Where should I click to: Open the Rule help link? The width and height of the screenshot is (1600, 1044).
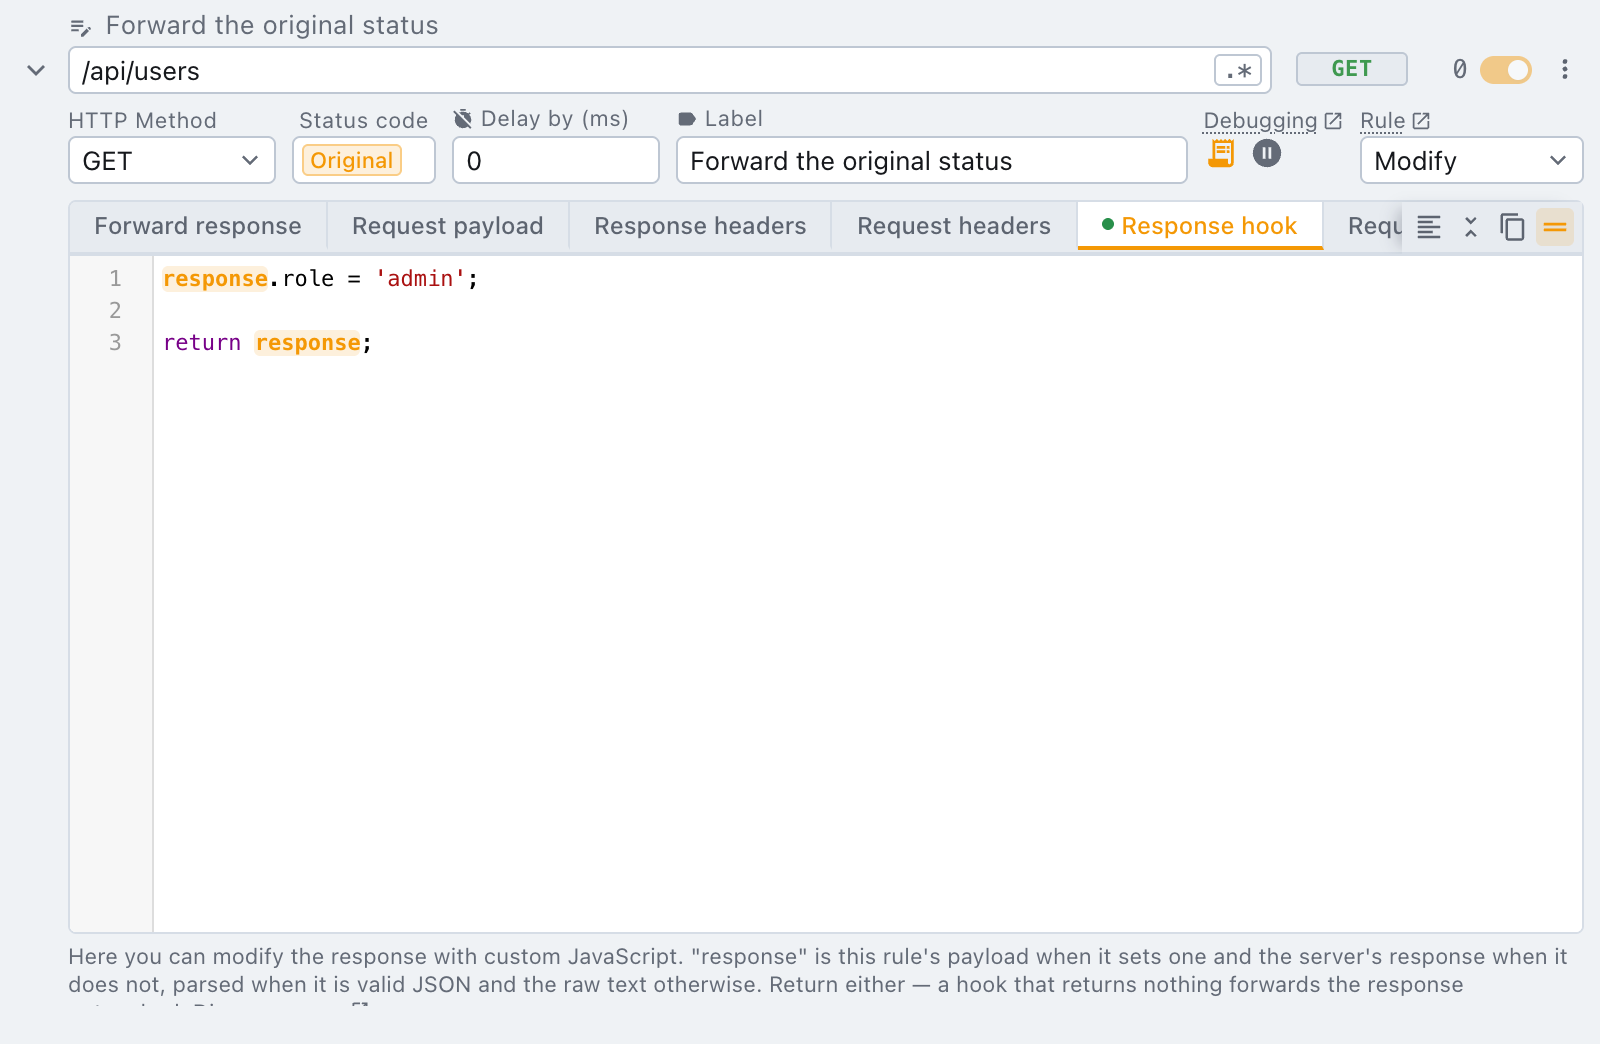click(1395, 121)
